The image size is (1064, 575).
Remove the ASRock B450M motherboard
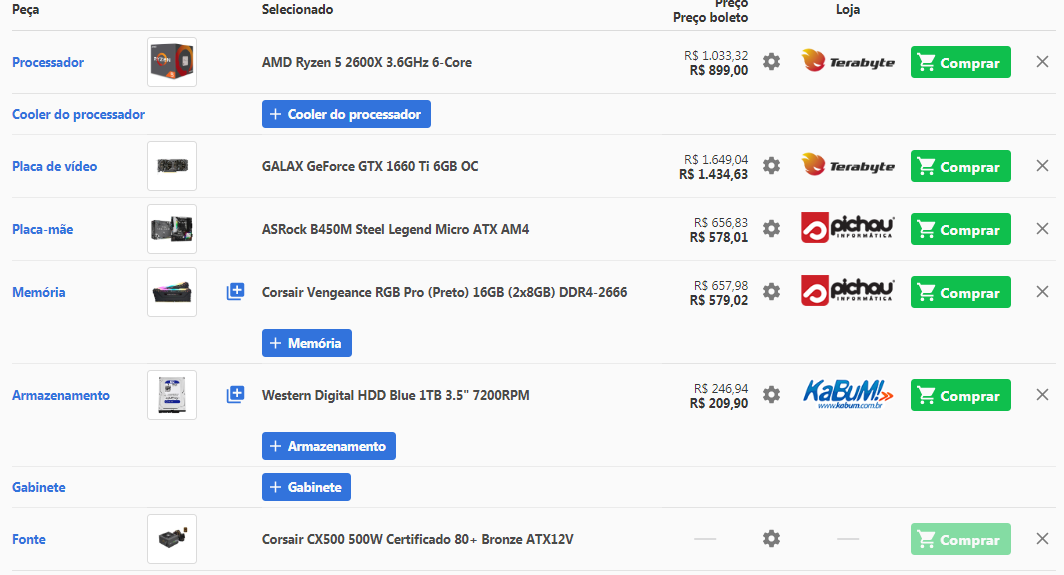pyautogui.click(x=1042, y=229)
